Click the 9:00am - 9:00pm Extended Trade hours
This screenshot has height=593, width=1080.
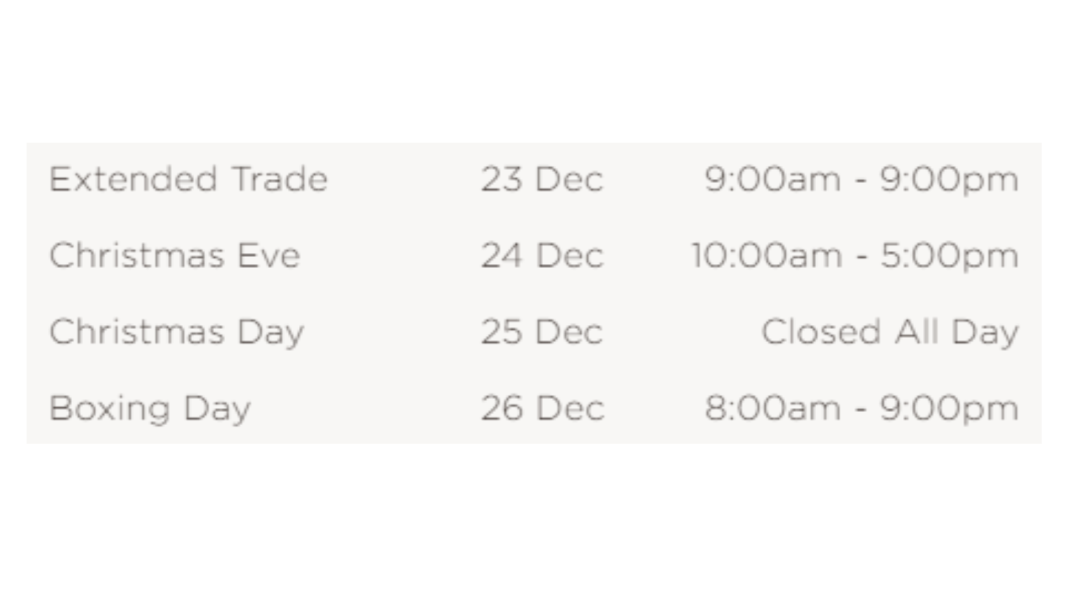click(862, 180)
